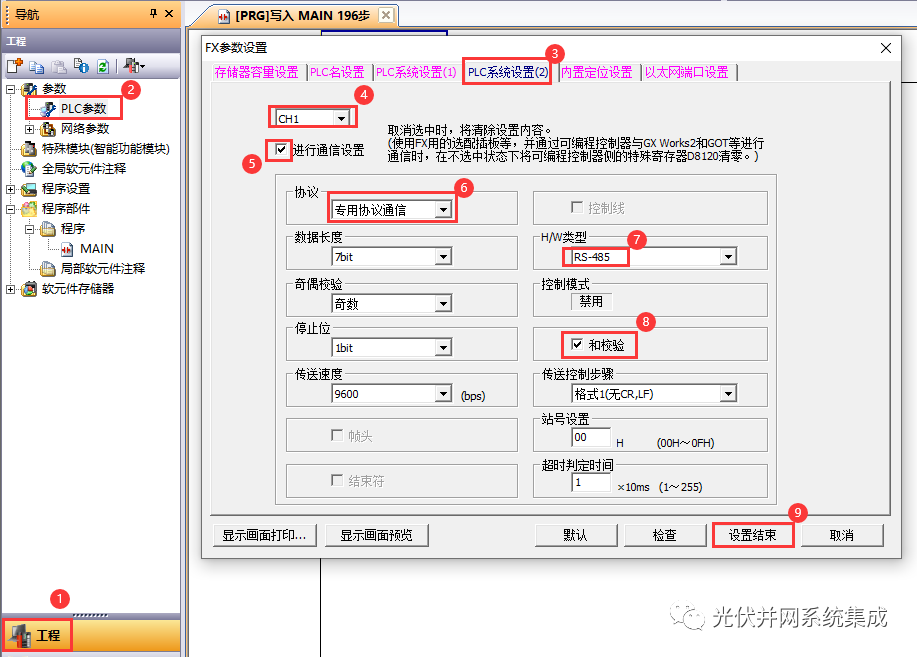Click the New Data icon in navigation toolbar
917x657 pixels.
[x=14, y=65]
